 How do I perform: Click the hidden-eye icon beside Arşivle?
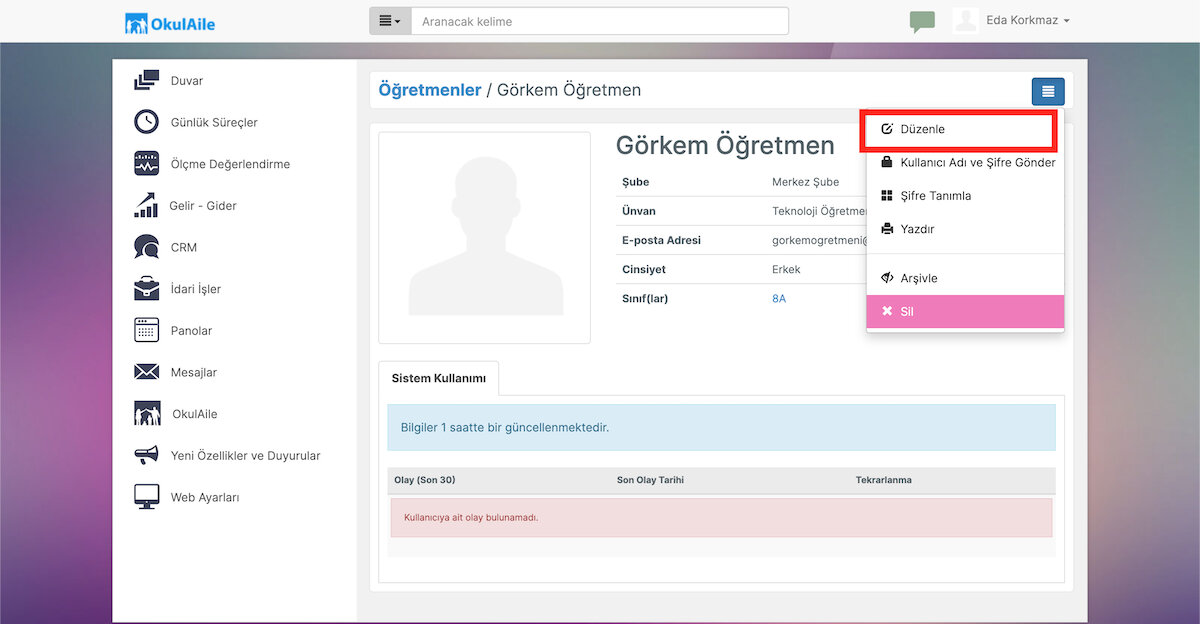coord(886,278)
